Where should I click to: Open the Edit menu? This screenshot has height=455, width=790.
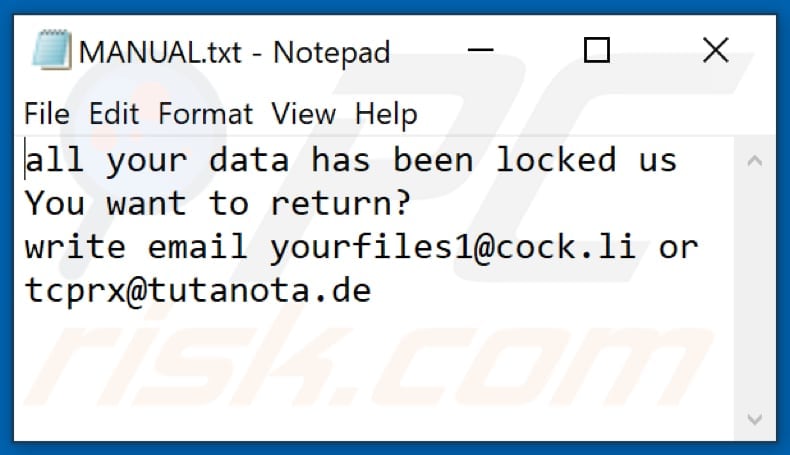click(x=114, y=113)
